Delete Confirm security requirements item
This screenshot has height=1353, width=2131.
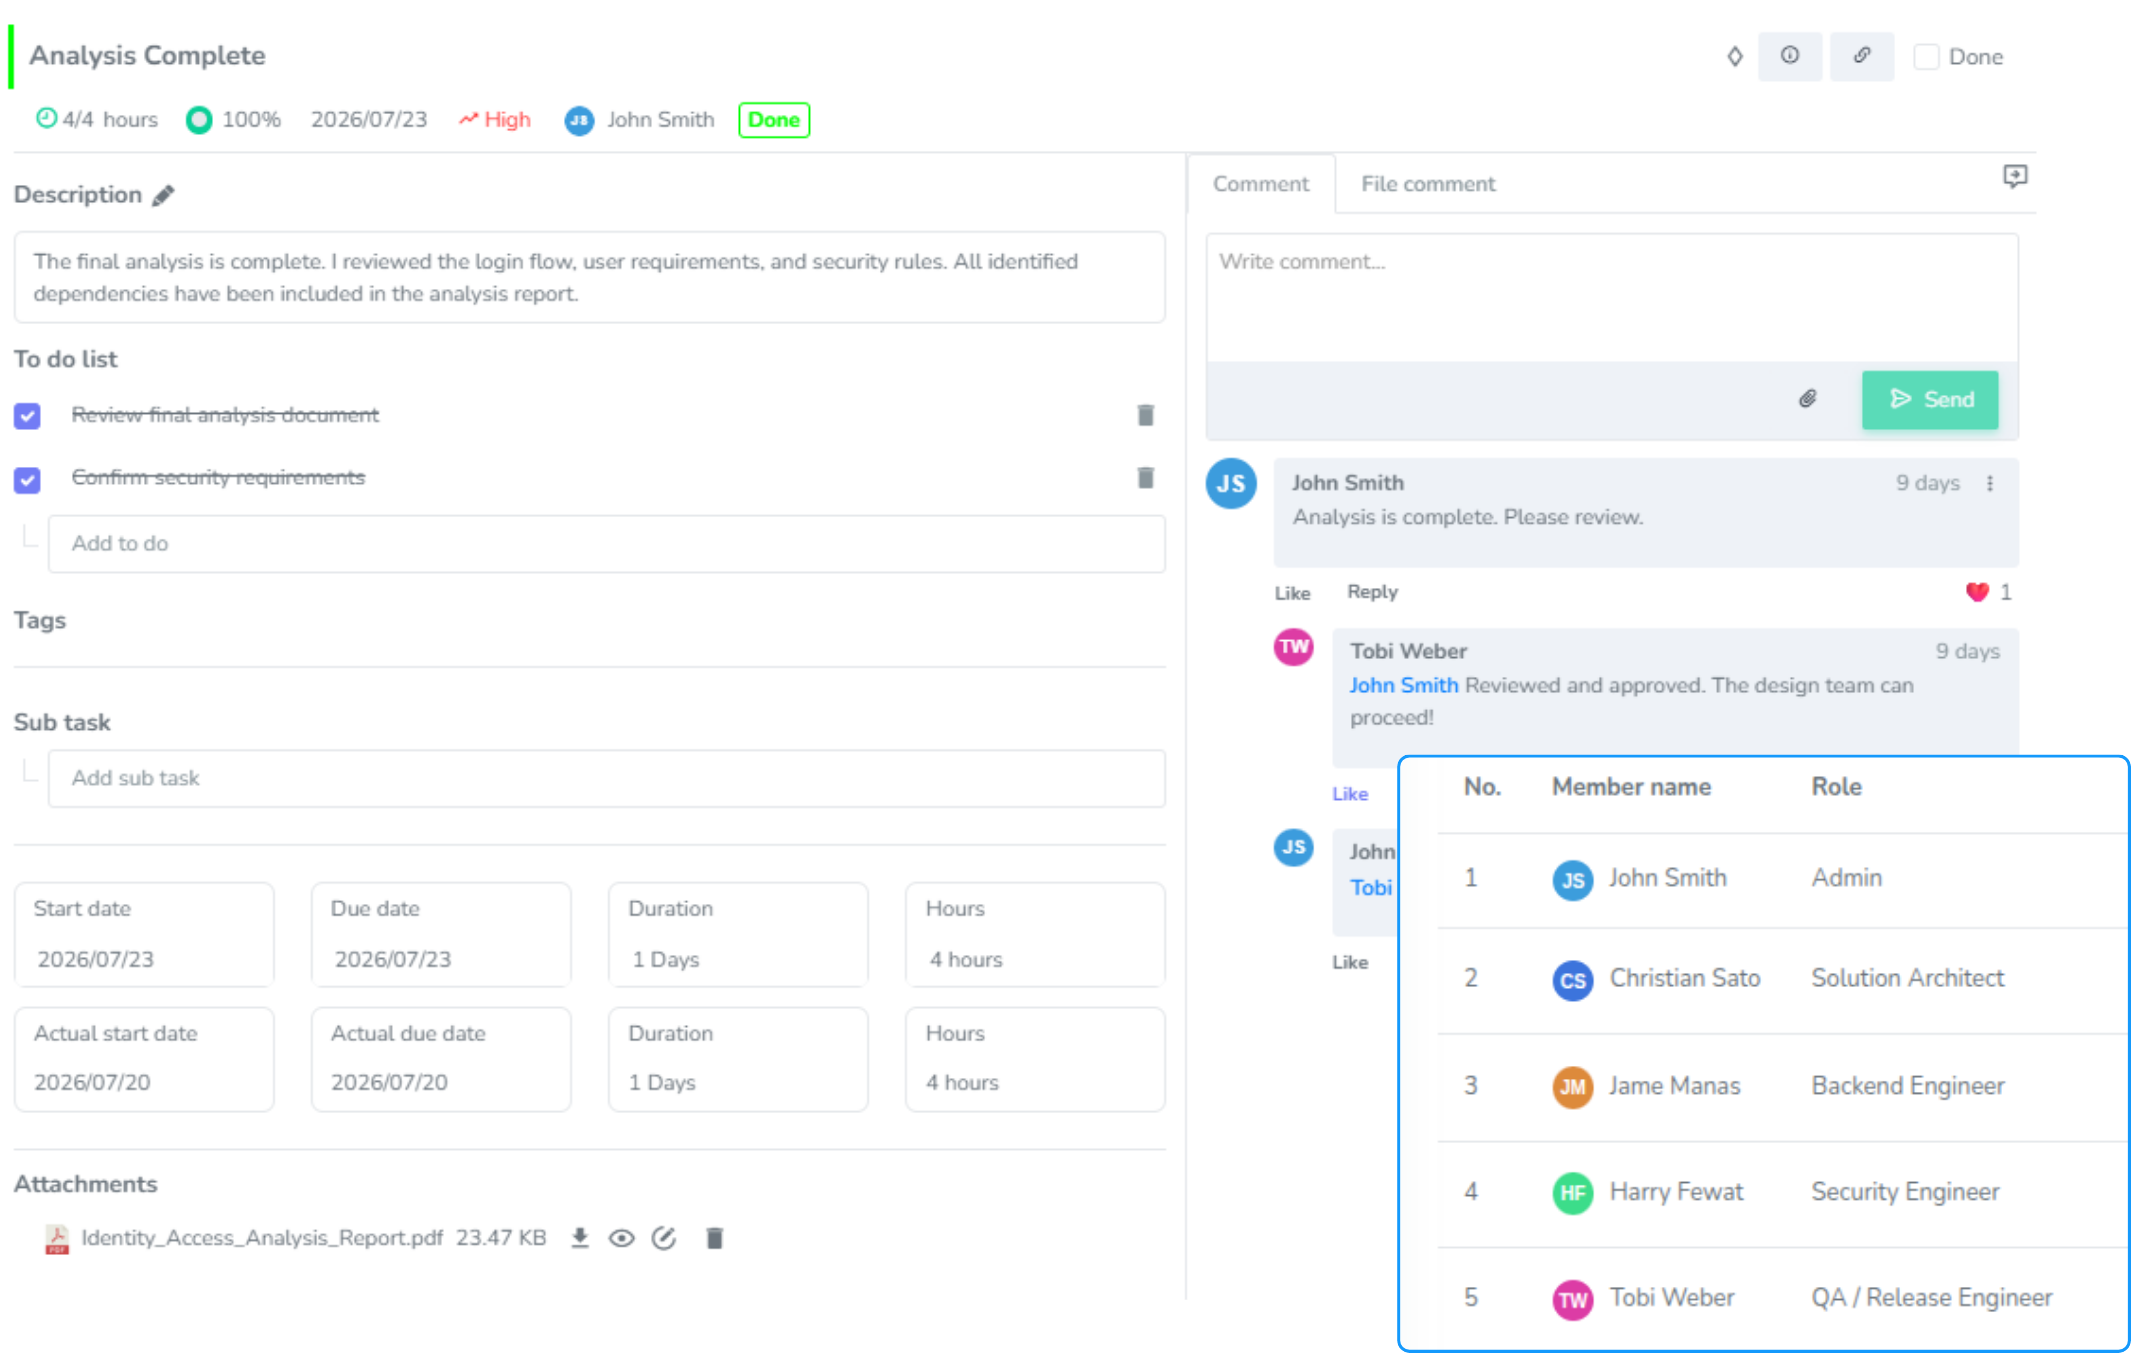tap(1146, 478)
